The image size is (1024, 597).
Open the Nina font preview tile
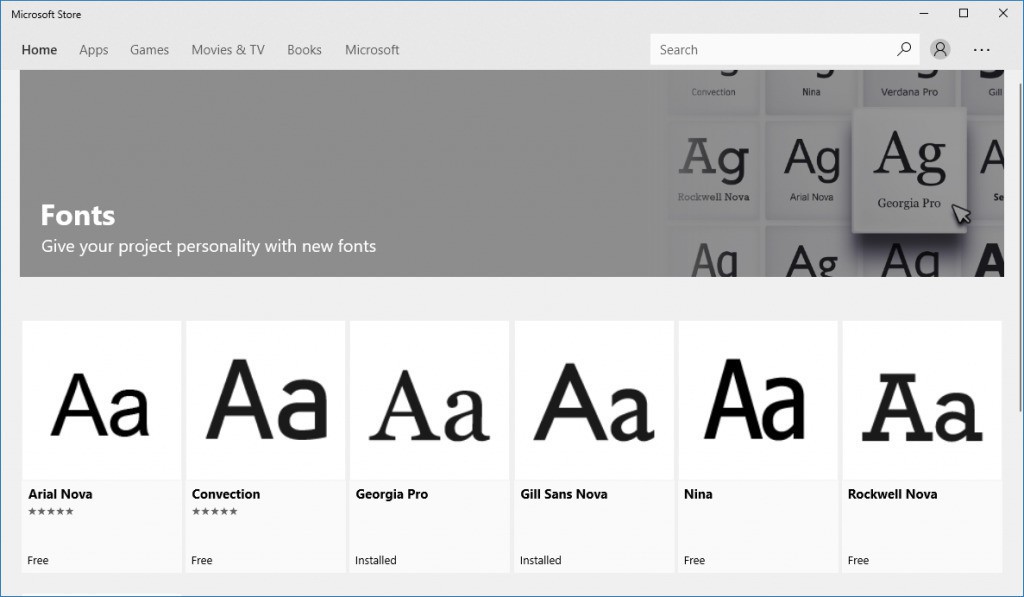click(757, 401)
